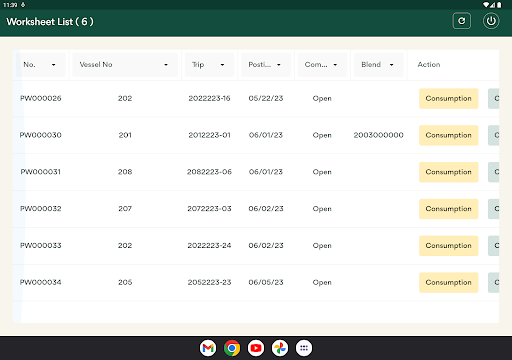Click trip 2022223-16
The width and height of the screenshot is (512, 360).
pos(209,98)
